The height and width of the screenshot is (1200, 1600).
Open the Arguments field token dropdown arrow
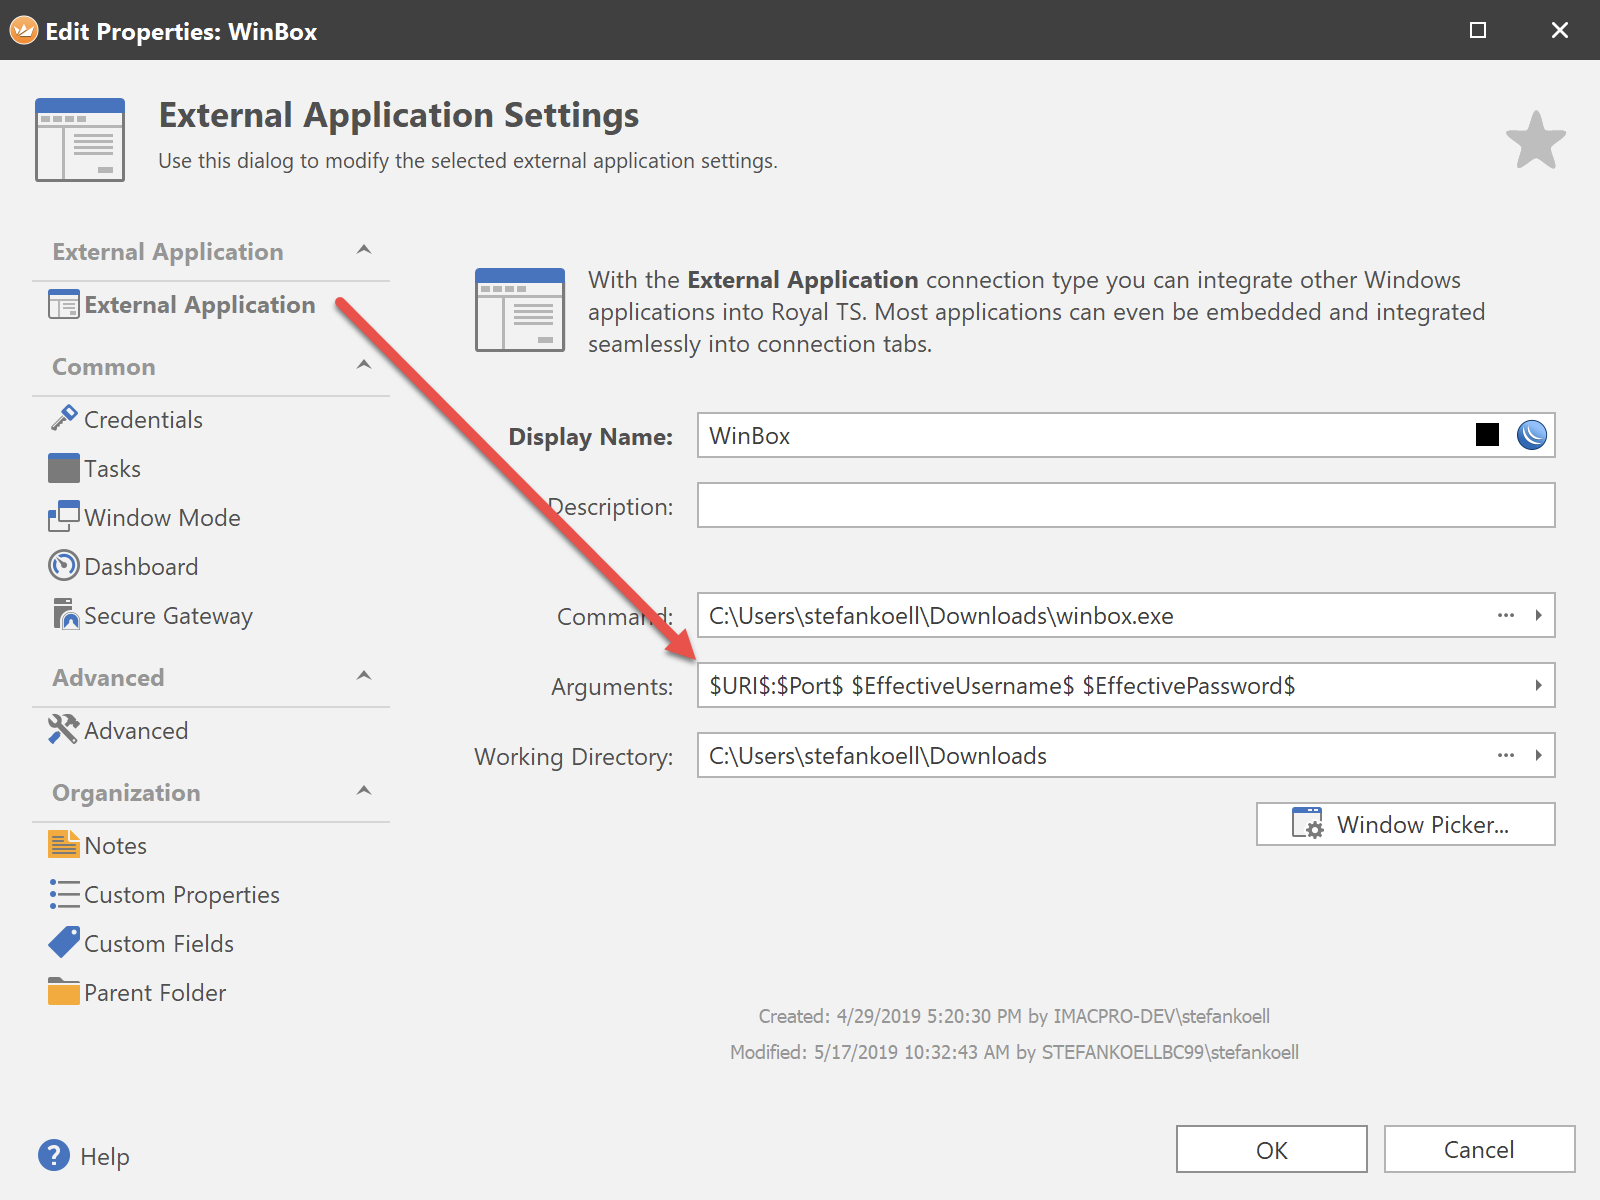pyautogui.click(x=1538, y=686)
